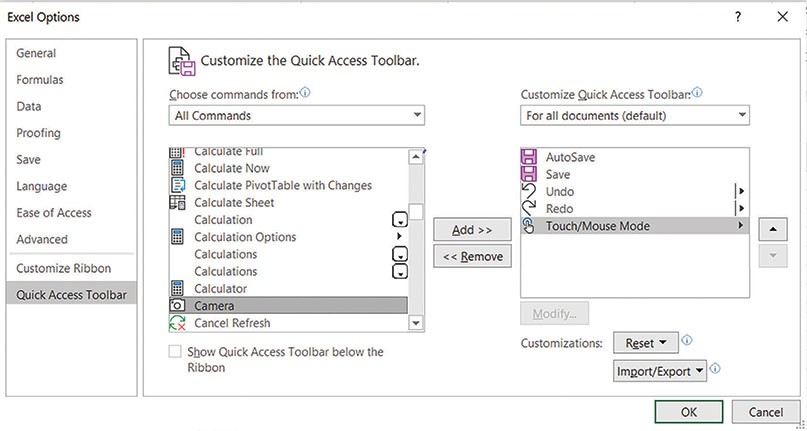The width and height of the screenshot is (807, 431).
Task: Click the Add >> button
Action: pyautogui.click(x=472, y=230)
